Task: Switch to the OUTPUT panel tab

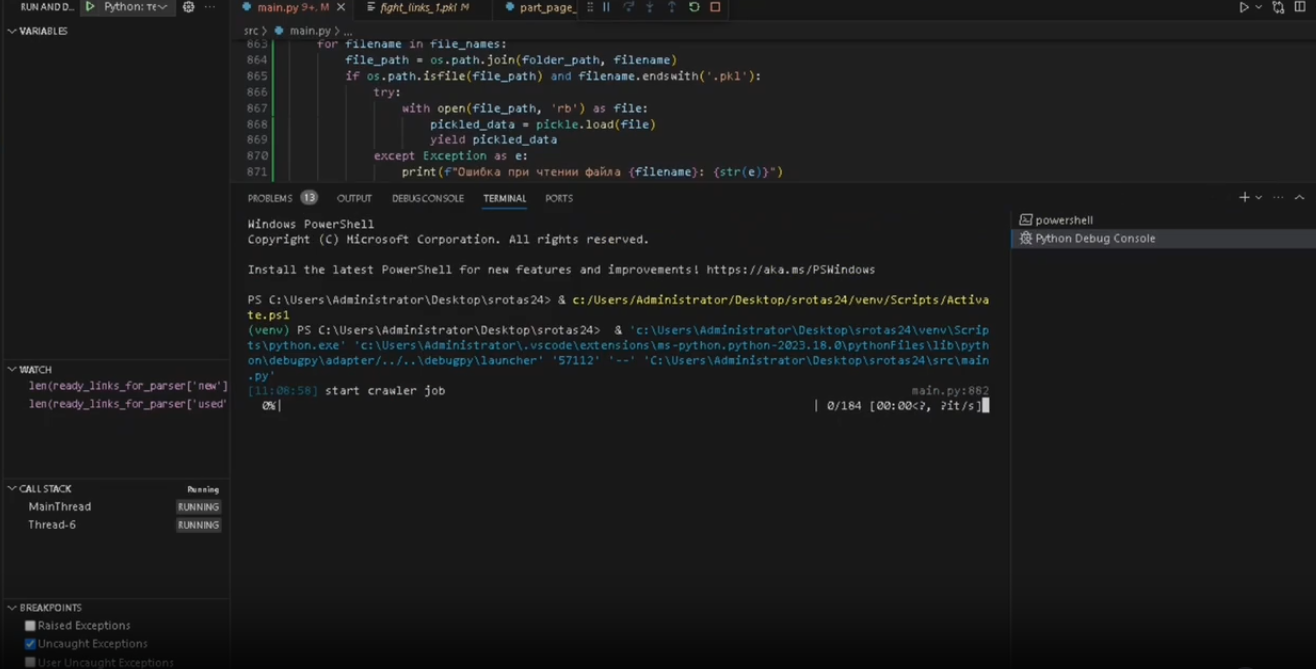Action: (x=354, y=199)
